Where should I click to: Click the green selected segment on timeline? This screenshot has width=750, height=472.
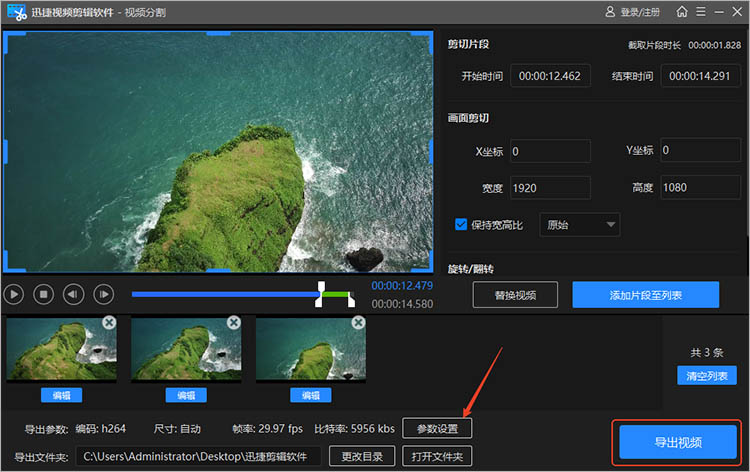(335, 295)
